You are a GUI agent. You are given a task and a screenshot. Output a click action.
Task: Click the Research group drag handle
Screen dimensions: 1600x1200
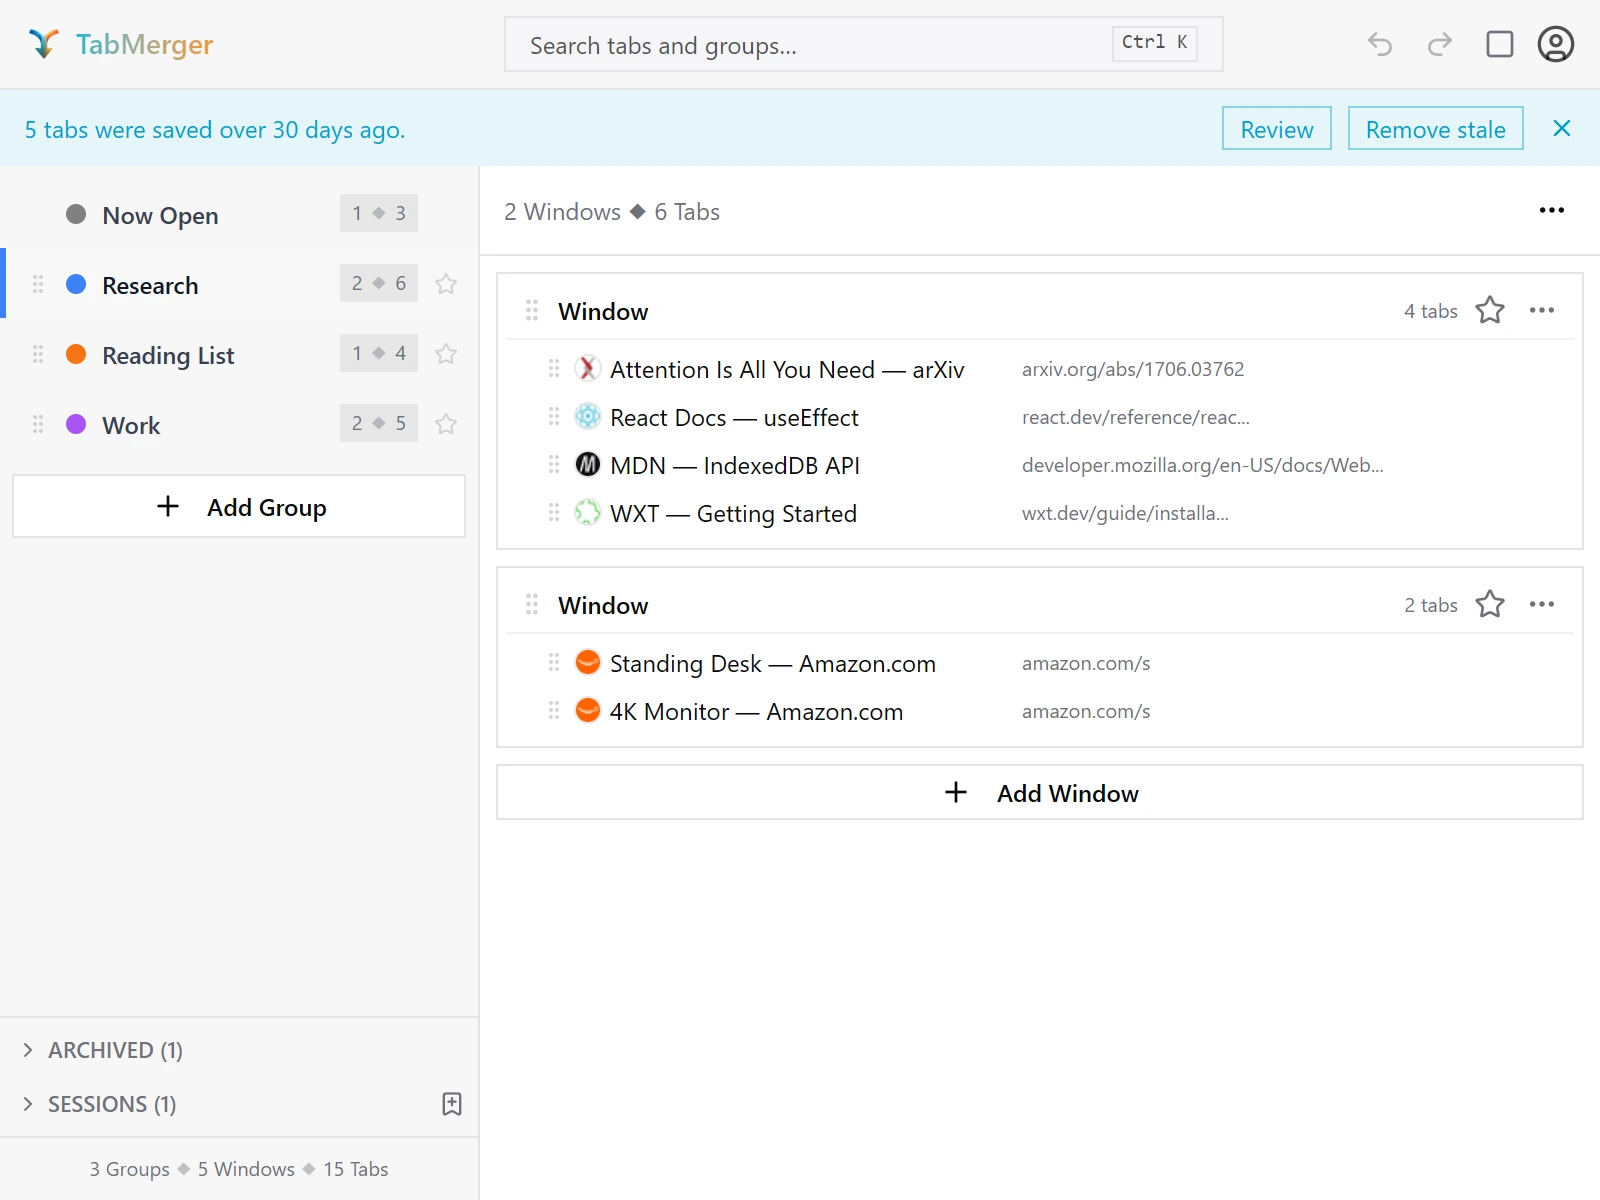[38, 284]
